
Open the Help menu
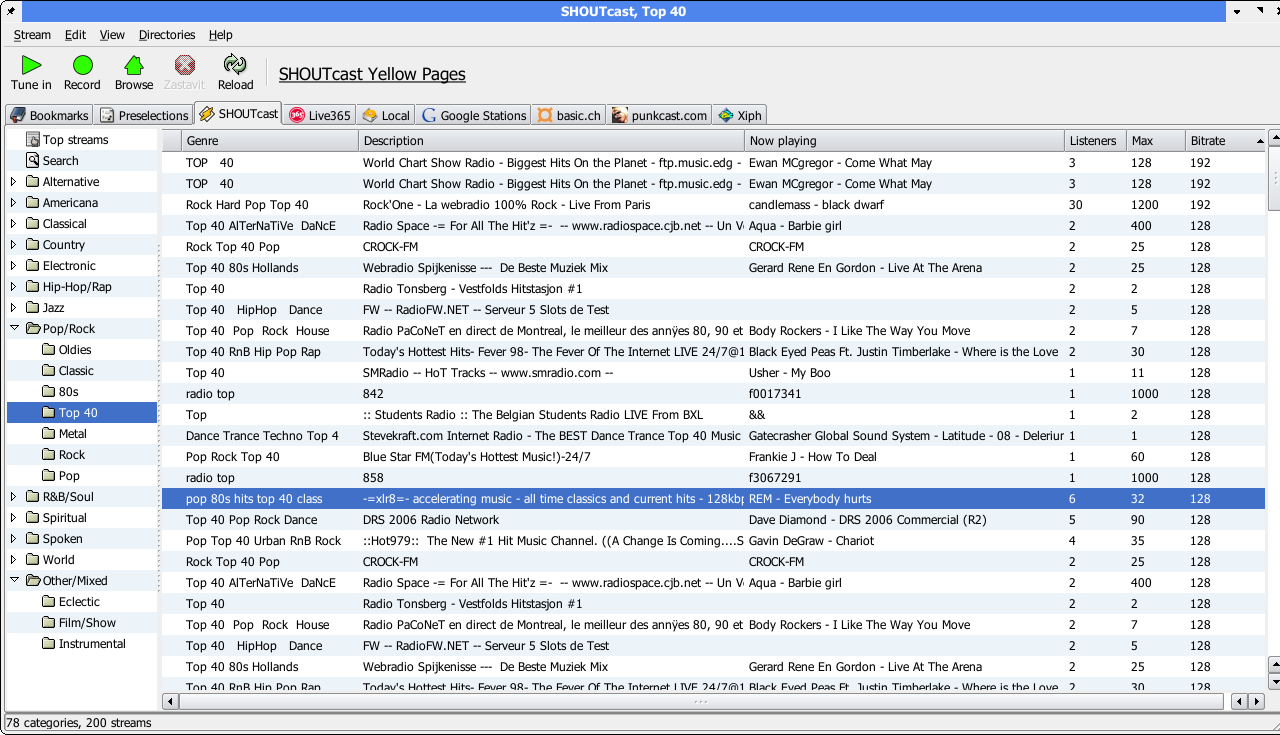click(x=220, y=35)
